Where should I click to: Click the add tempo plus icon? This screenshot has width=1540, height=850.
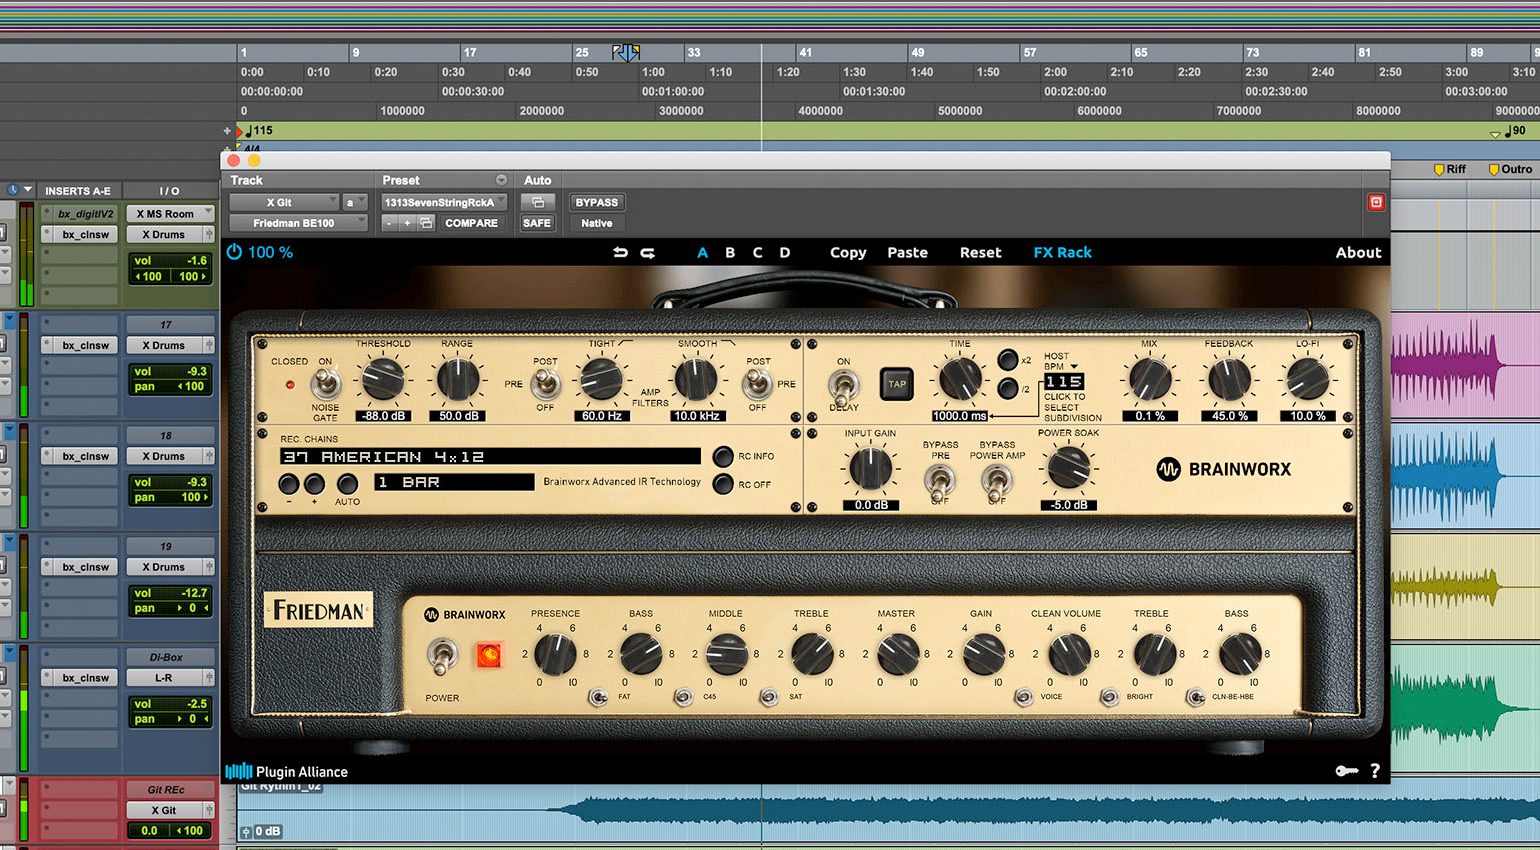pos(227,130)
